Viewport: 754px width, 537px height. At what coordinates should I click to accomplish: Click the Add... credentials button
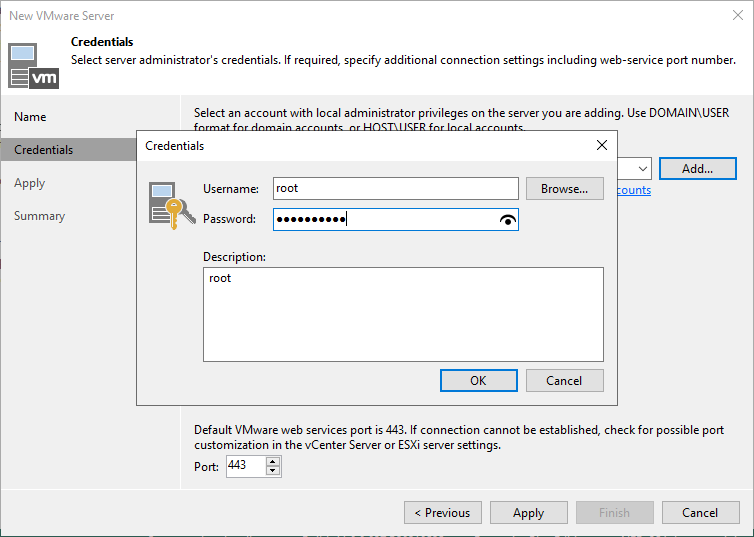[x=697, y=169]
